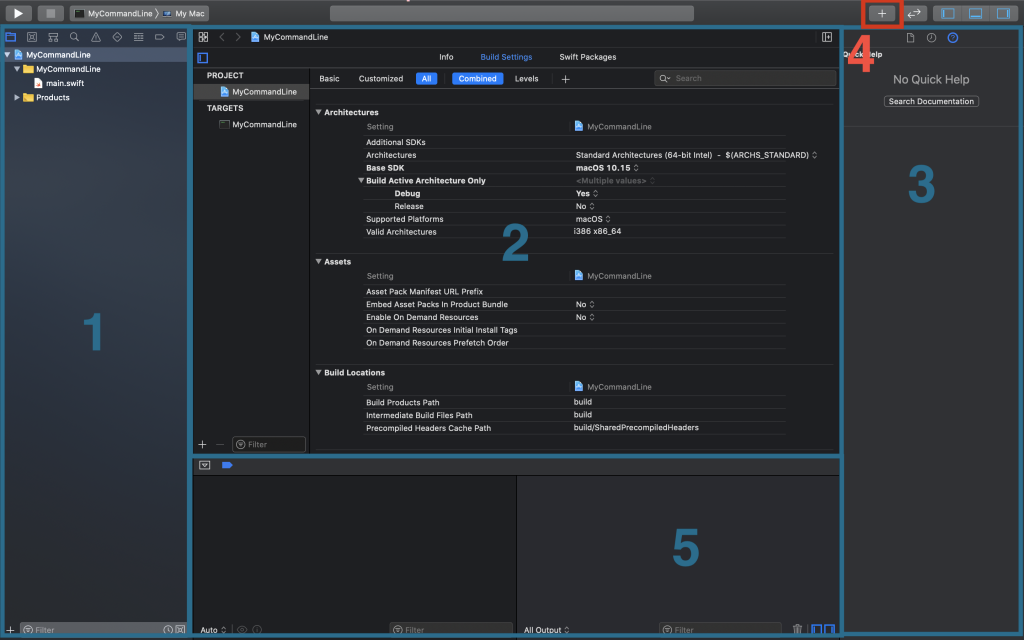Add a user-defined build setting
Viewport: 1024px width, 640px height.
pyautogui.click(x=566, y=79)
